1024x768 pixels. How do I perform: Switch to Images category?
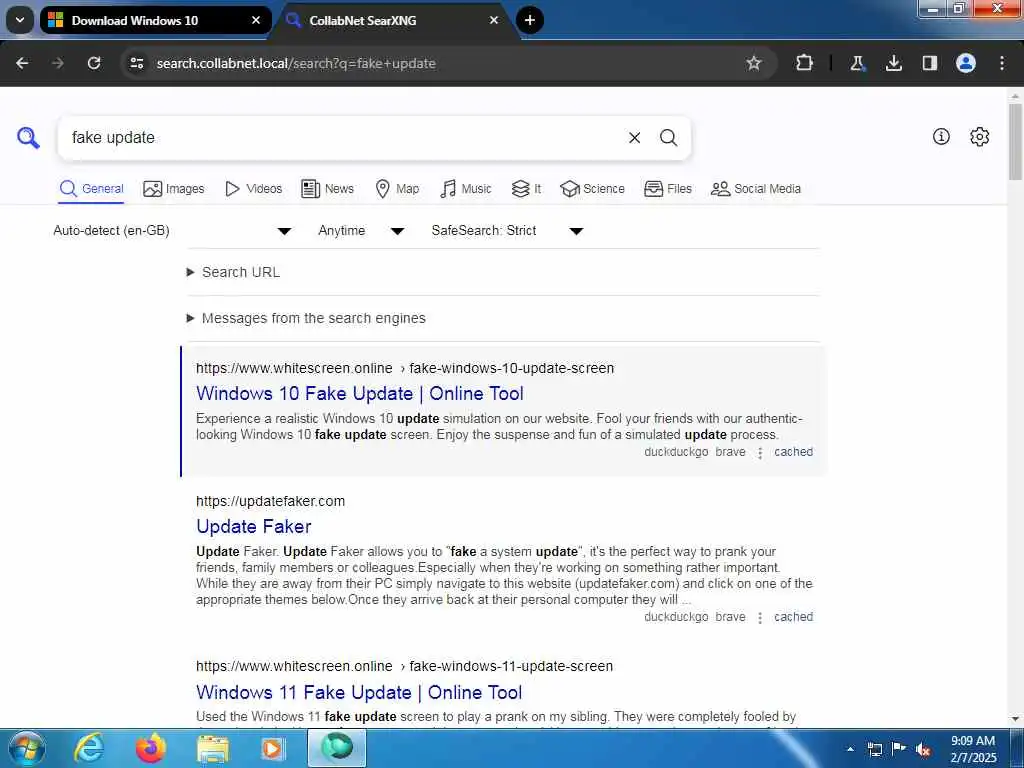(x=174, y=189)
